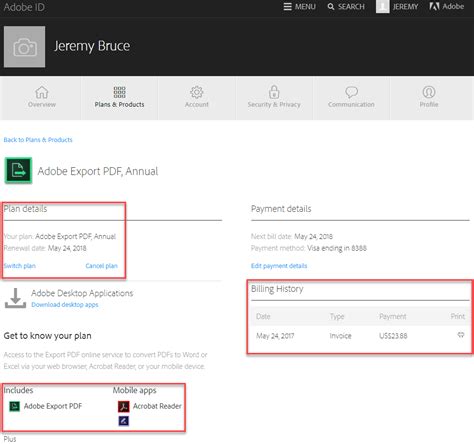The width and height of the screenshot is (474, 444).
Task: Click Edit payment details link
Action: tap(279, 266)
